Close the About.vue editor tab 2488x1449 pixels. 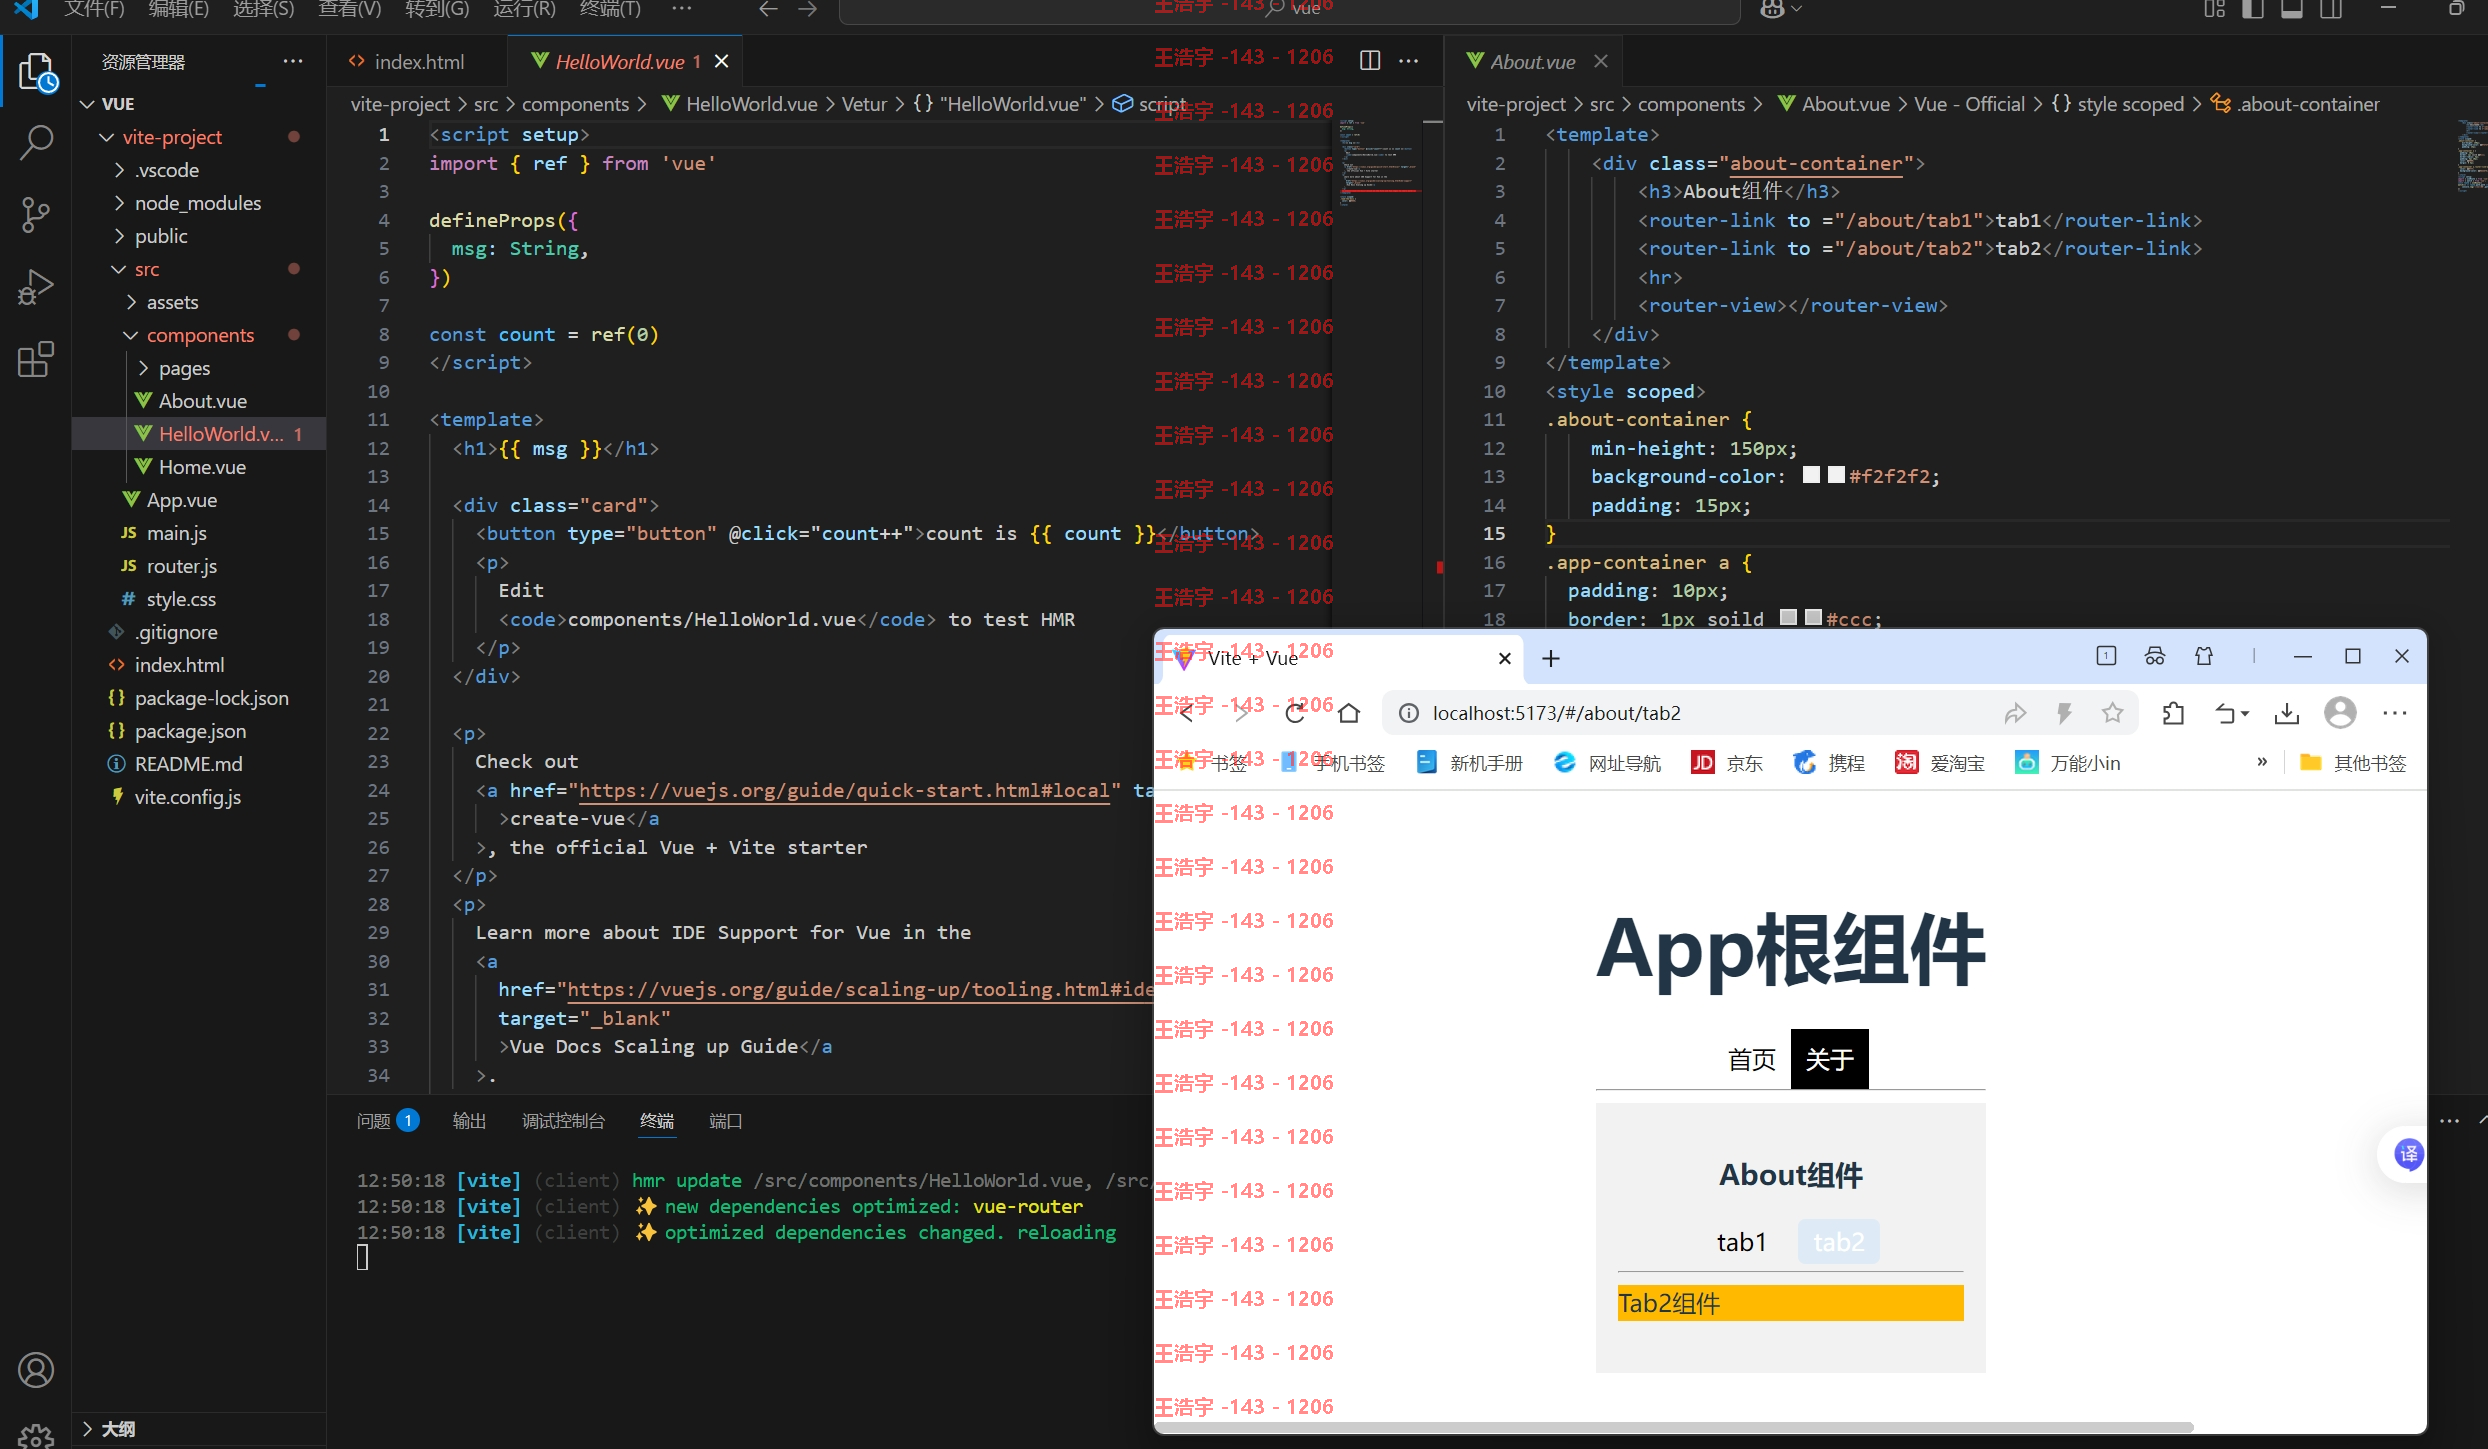1601,61
